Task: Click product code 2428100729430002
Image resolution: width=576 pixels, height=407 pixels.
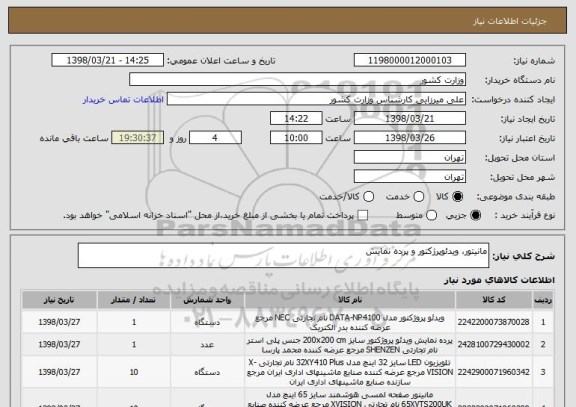Action: coord(493,345)
